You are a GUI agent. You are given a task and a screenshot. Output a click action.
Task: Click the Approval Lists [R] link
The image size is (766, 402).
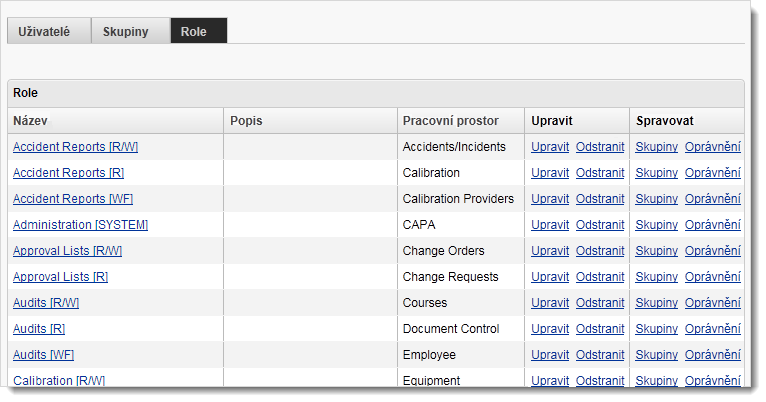[x=60, y=277]
